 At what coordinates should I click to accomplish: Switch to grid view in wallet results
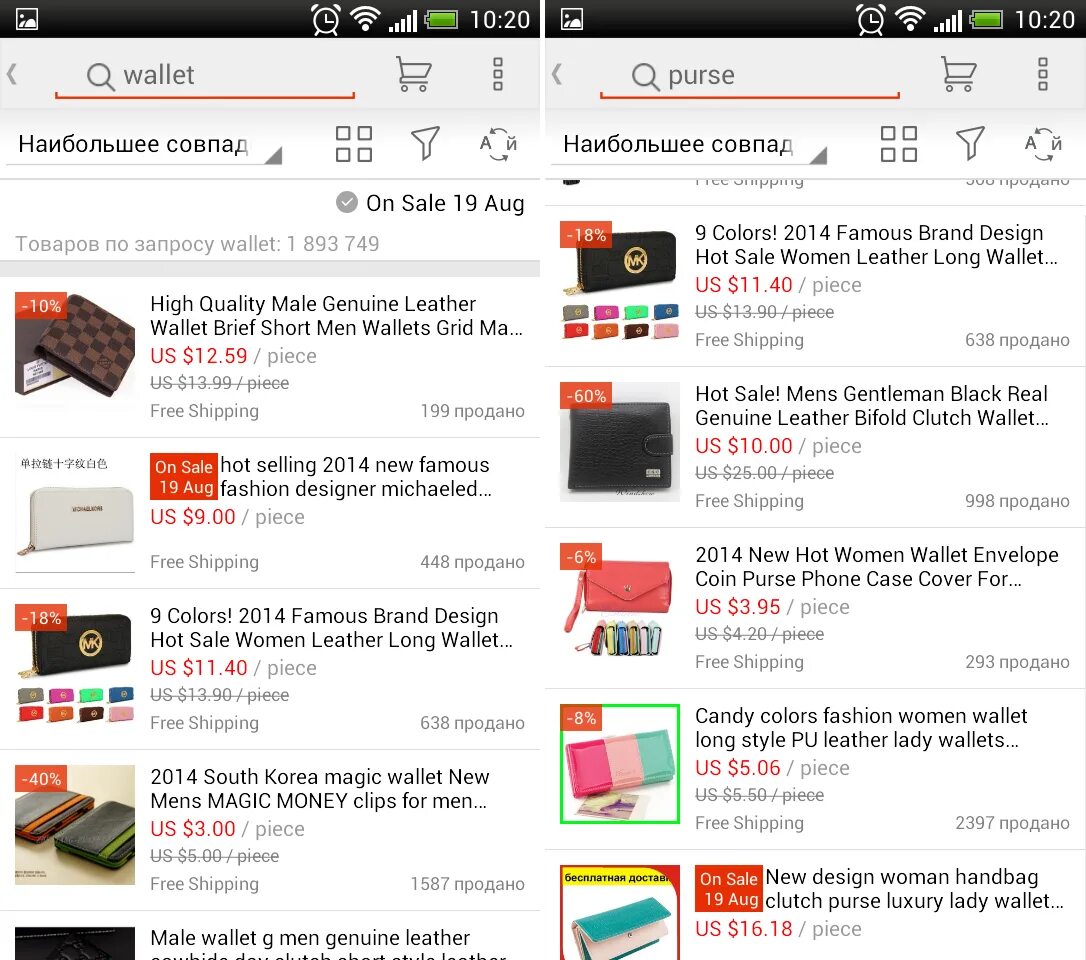coord(353,143)
